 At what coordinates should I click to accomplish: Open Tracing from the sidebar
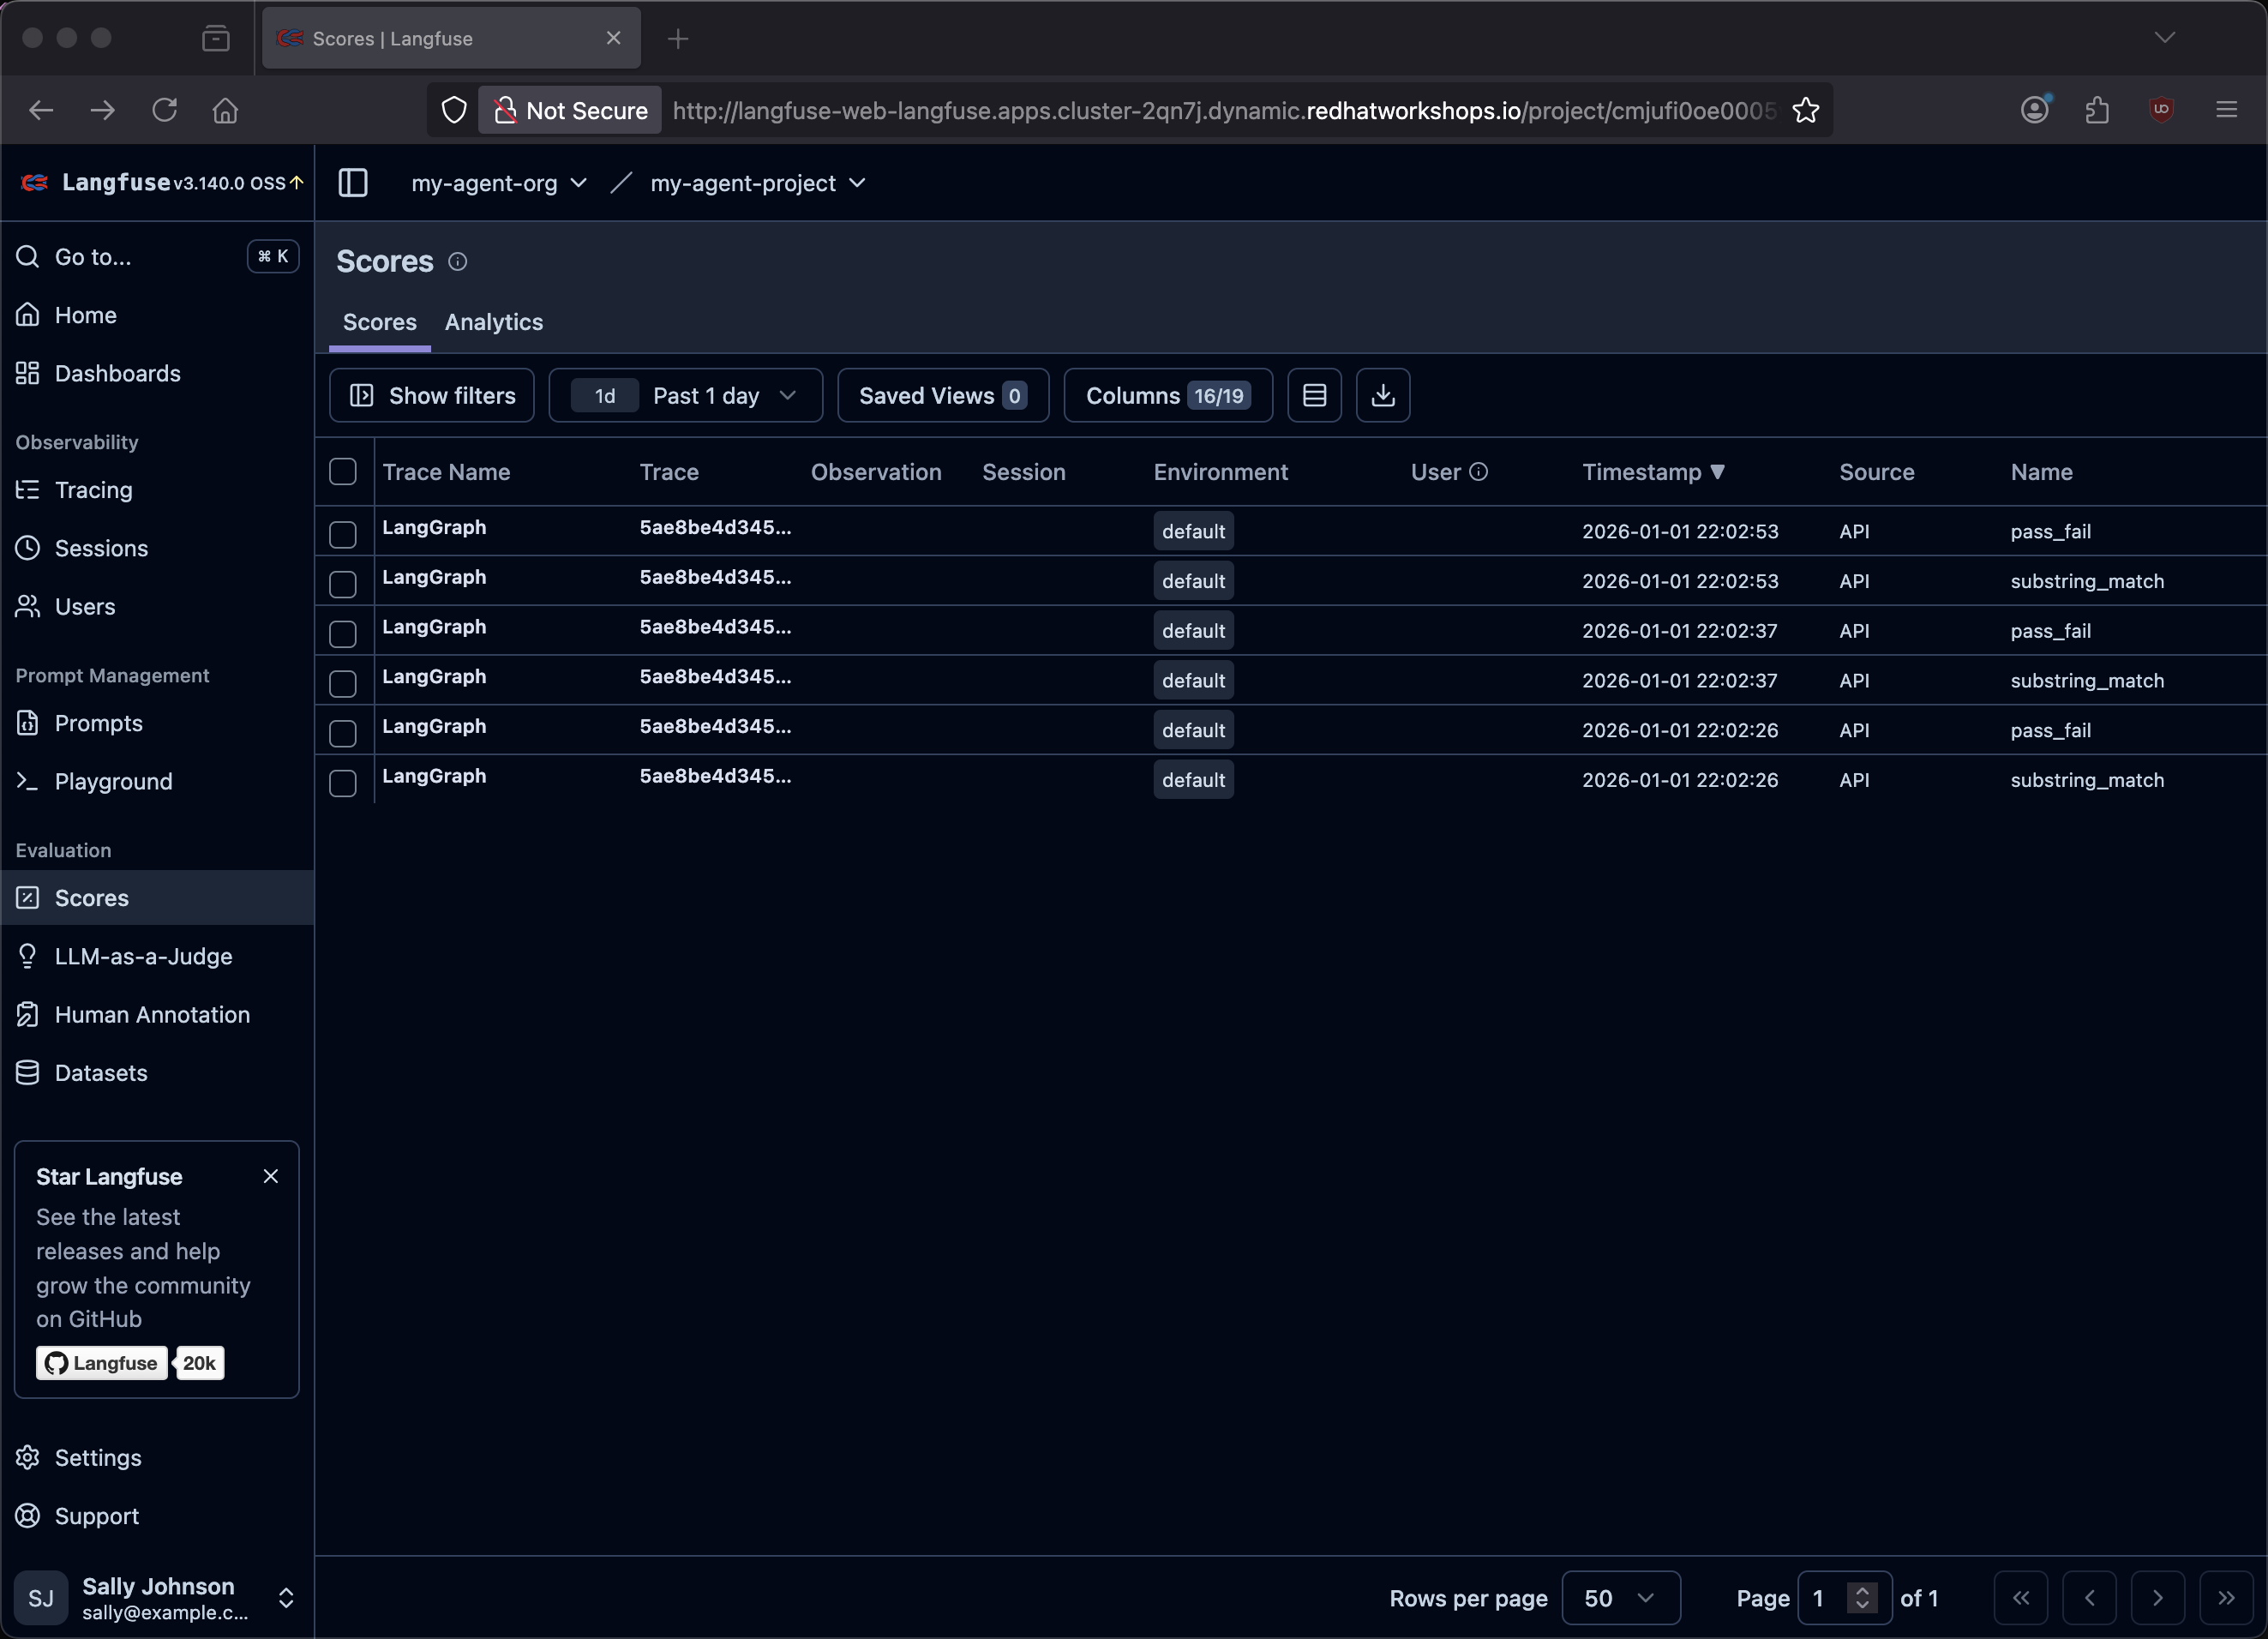point(93,490)
